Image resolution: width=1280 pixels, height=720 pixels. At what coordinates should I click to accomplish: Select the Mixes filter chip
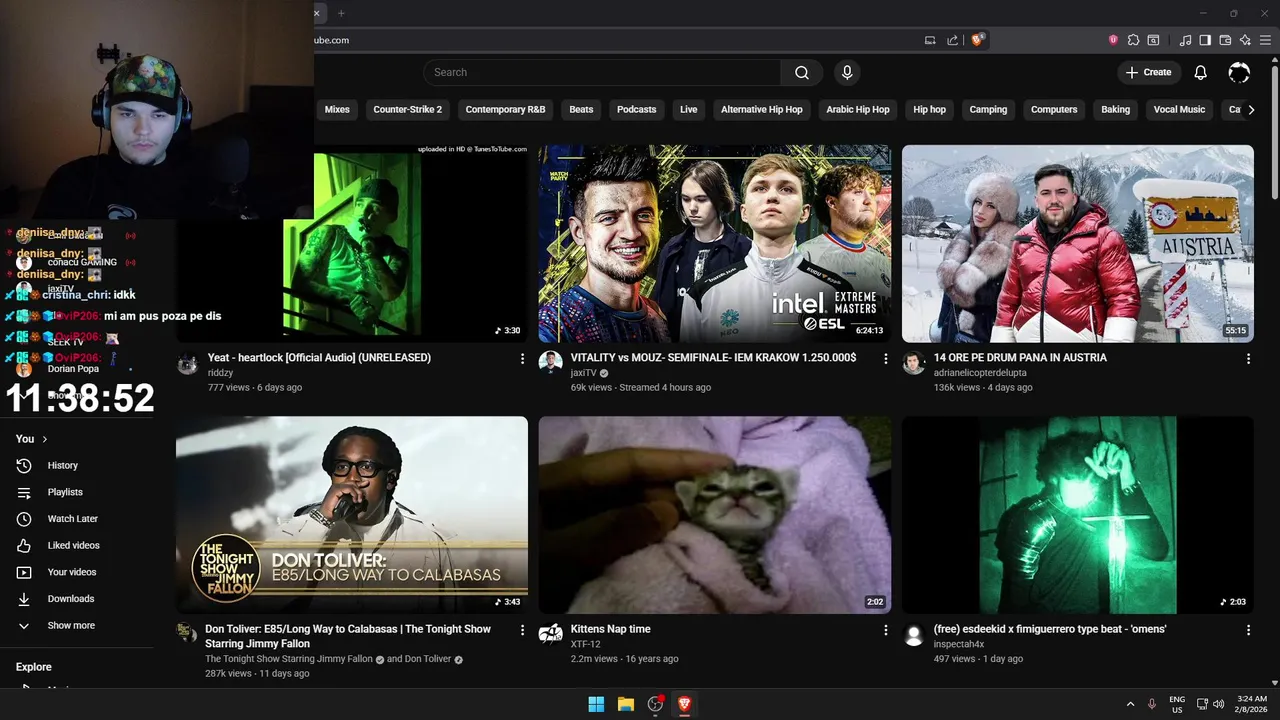pos(337,110)
